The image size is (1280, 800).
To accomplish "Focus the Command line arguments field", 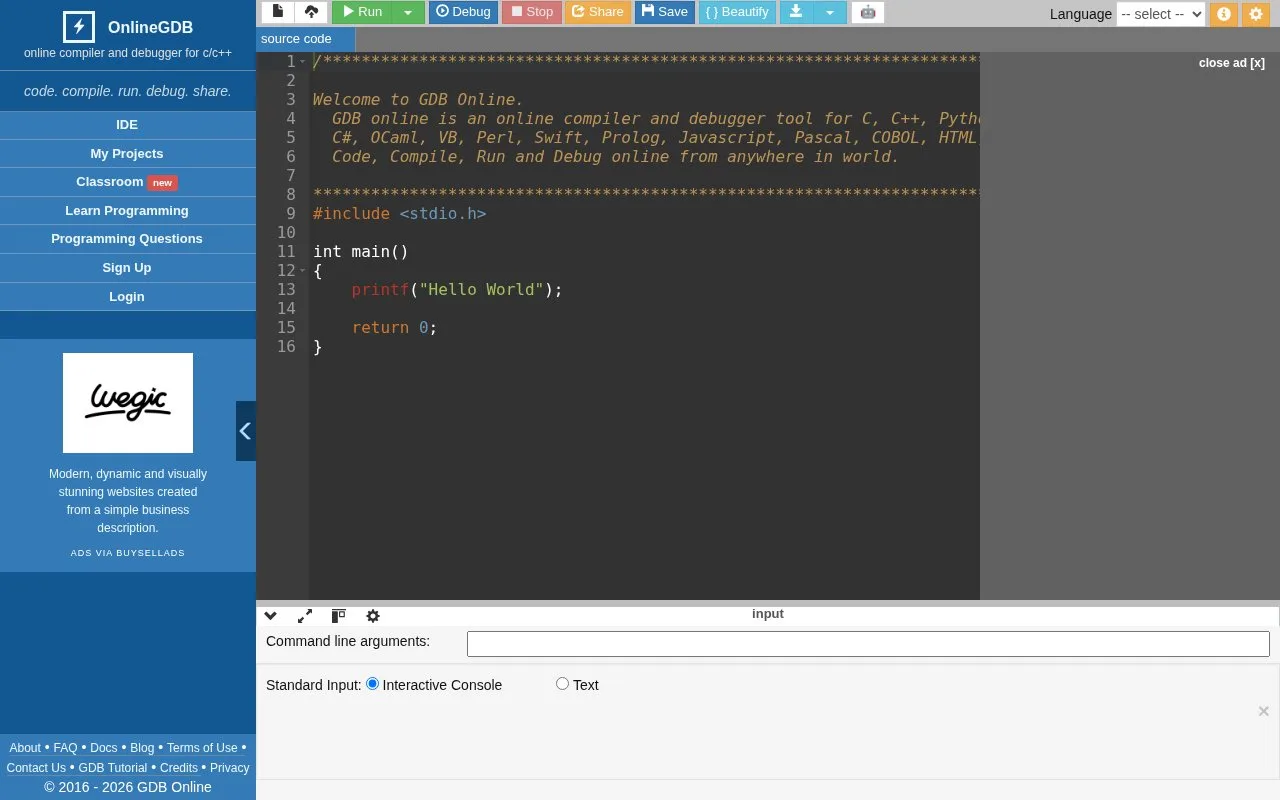I will tap(868, 644).
